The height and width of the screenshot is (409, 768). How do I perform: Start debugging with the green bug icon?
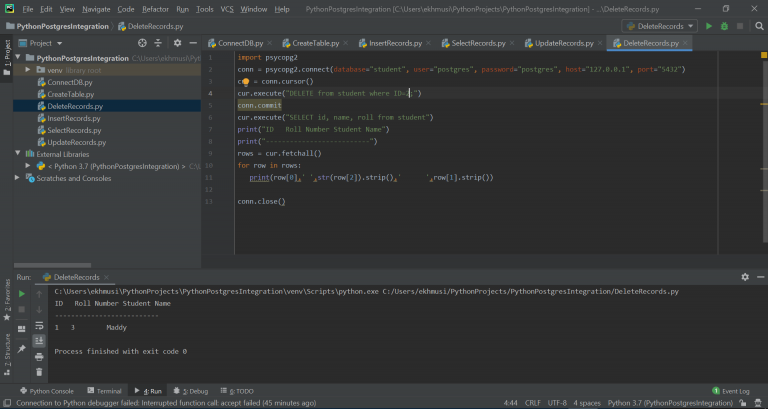(x=724, y=26)
